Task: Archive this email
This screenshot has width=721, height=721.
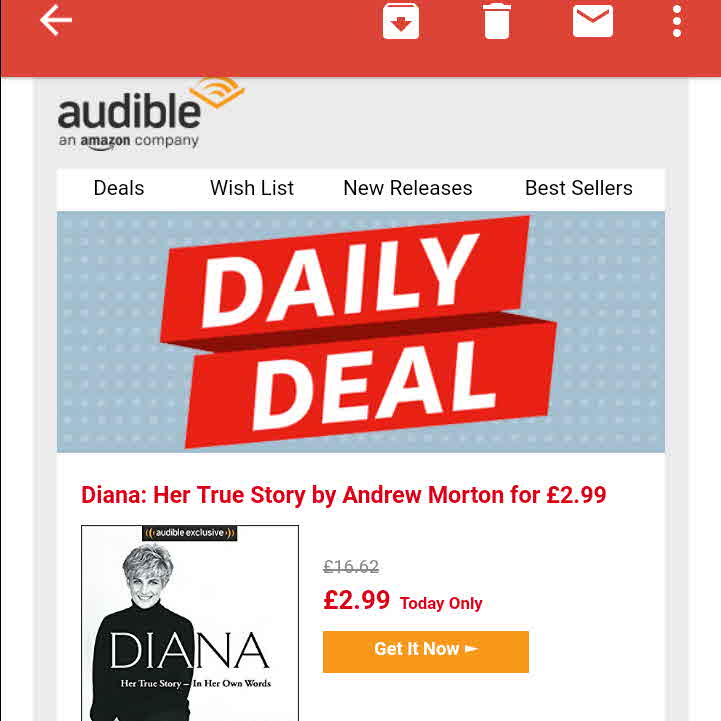Action: pyautogui.click(x=401, y=21)
